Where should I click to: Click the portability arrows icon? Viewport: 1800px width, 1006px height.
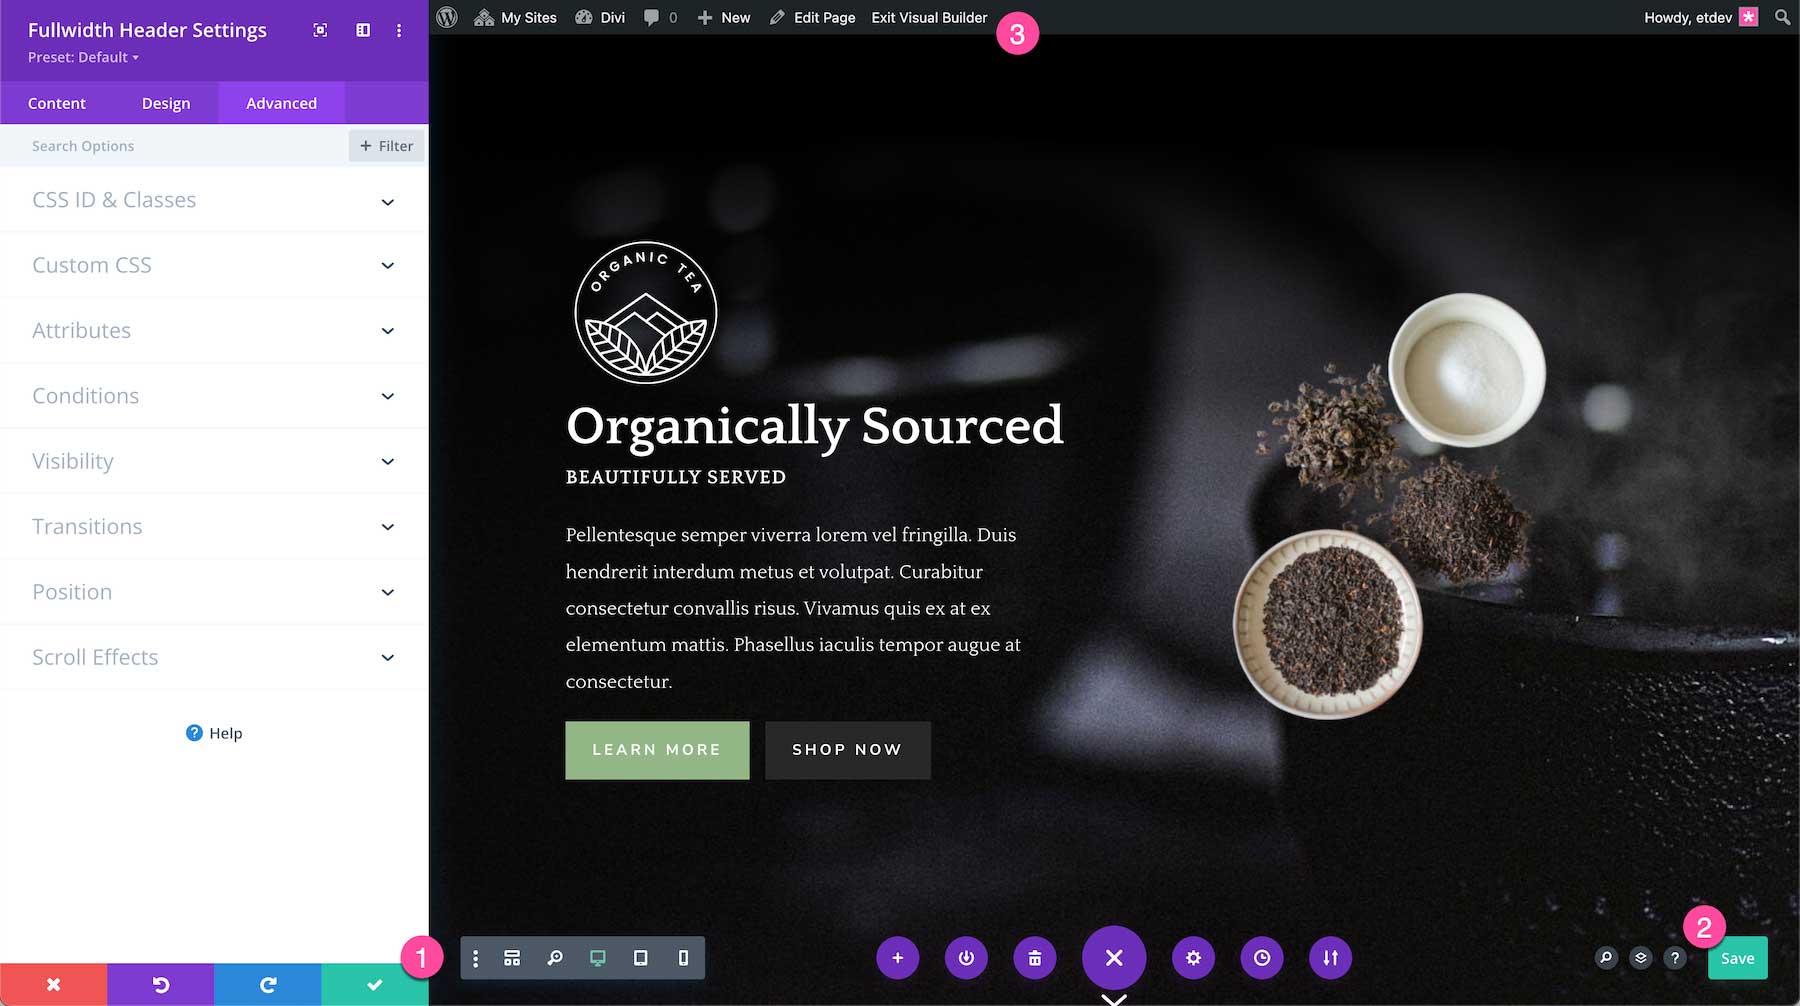pyautogui.click(x=1330, y=958)
